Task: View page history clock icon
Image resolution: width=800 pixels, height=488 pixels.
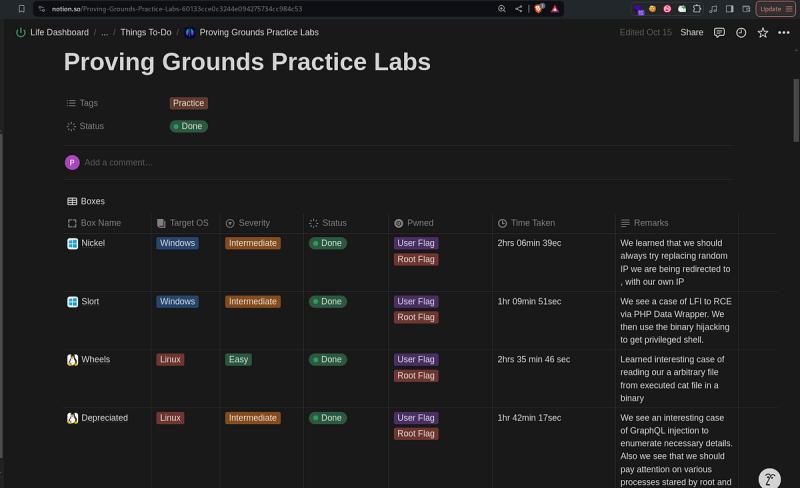Action: tap(741, 33)
